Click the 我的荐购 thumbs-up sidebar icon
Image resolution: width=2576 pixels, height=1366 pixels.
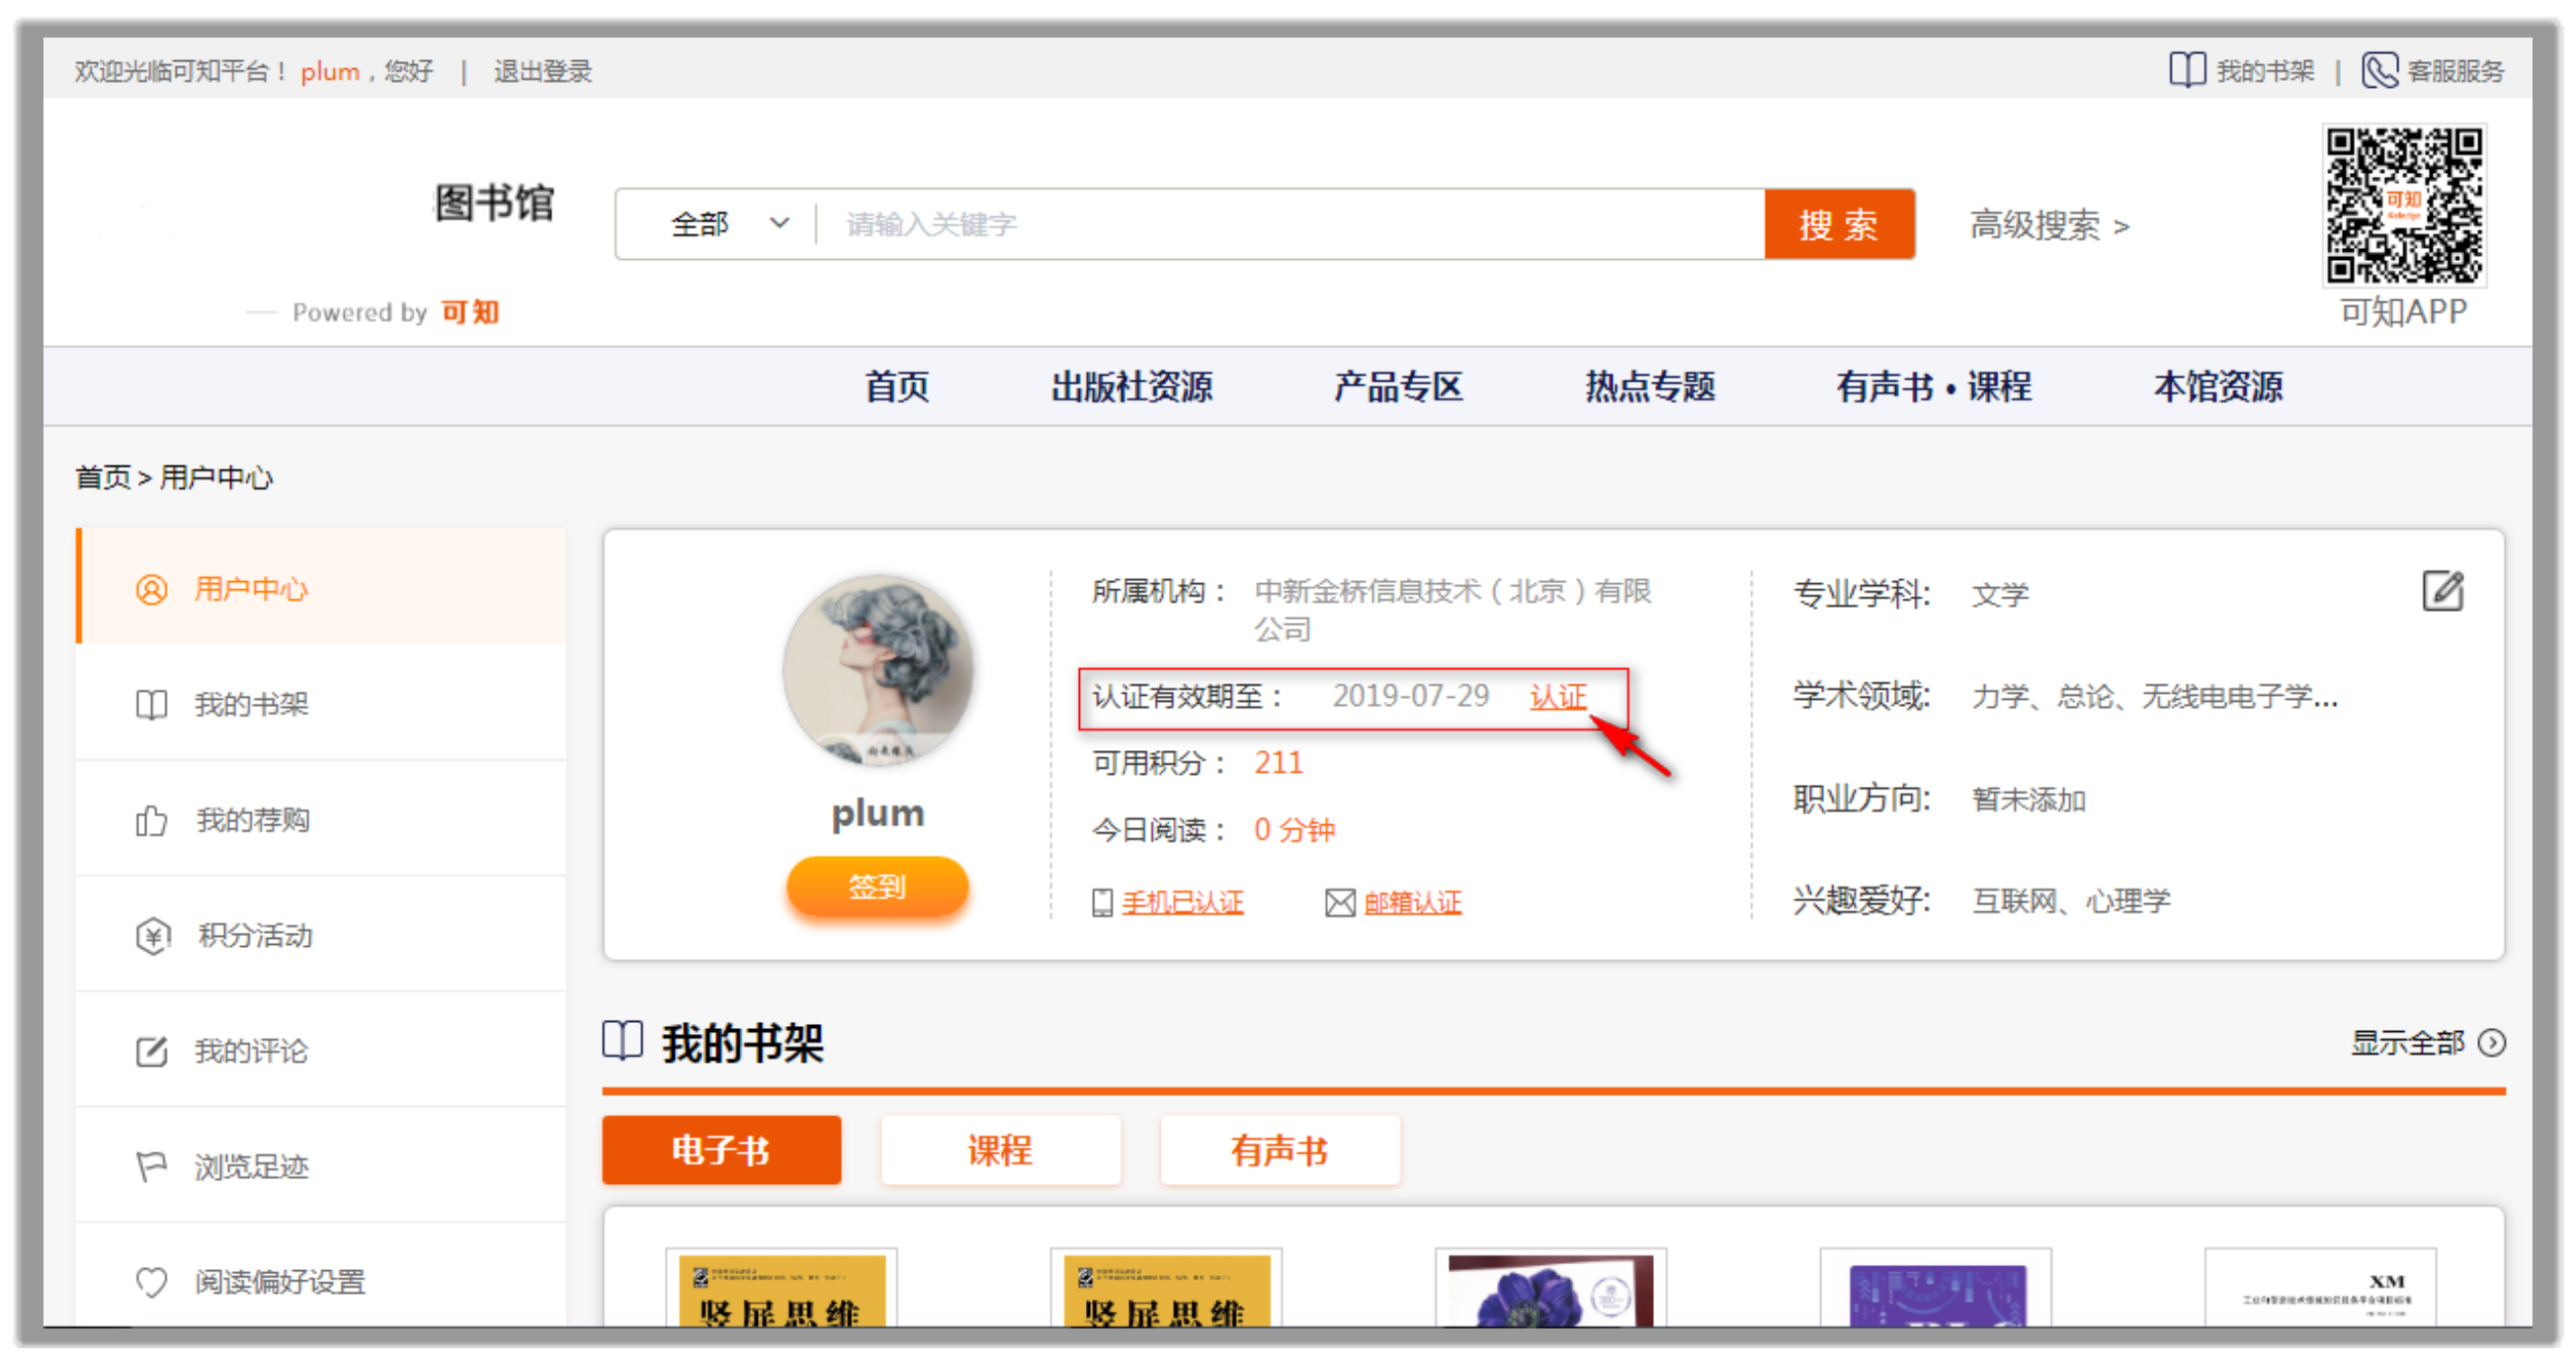pos(151,821)
